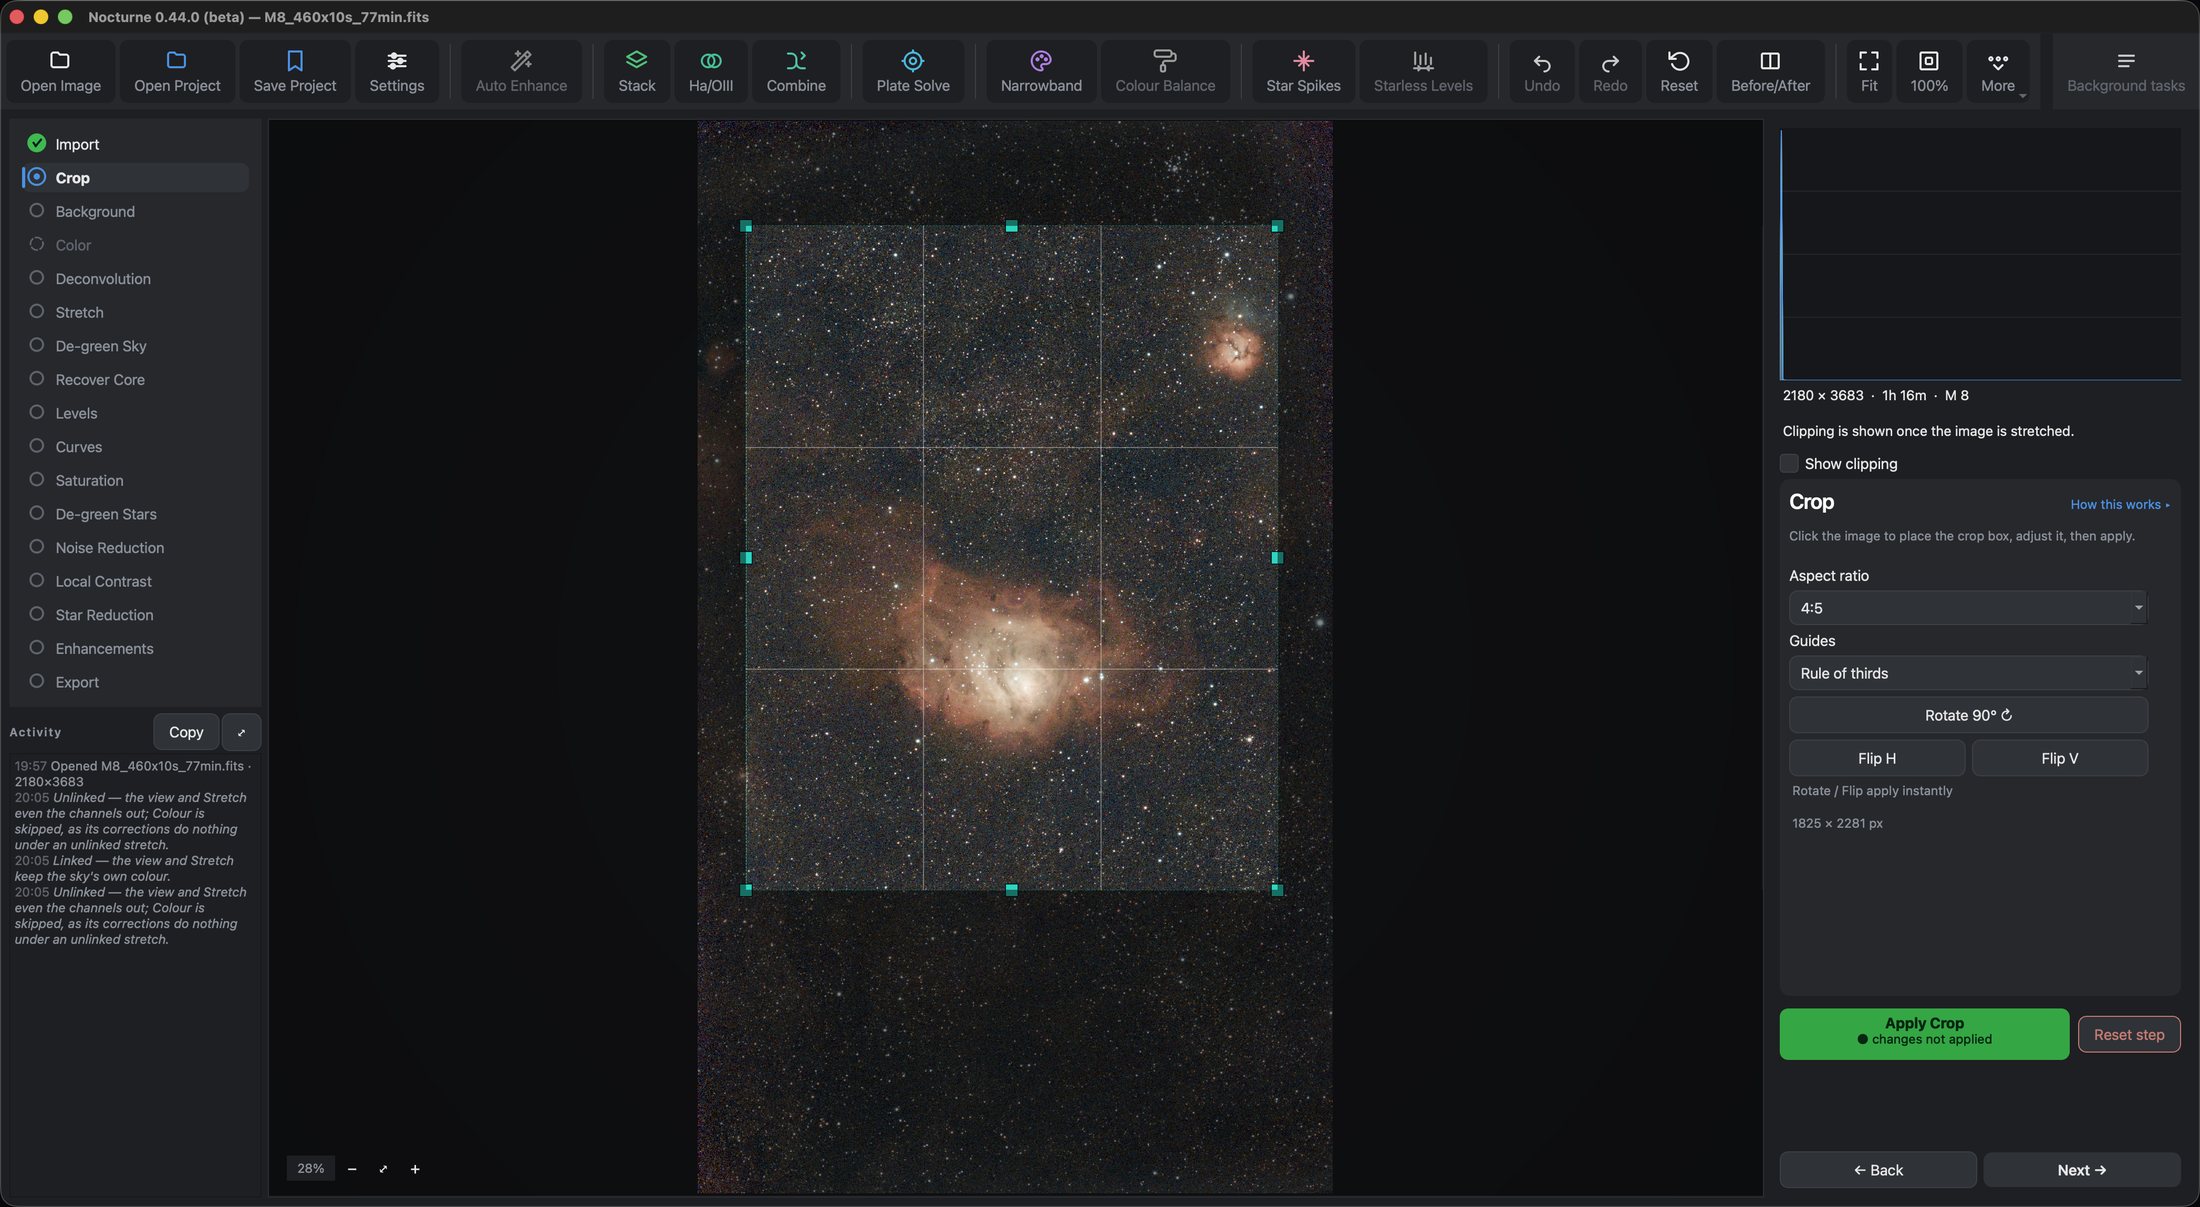The image size is (2200, 1207).
Task: Select the Crop workflow step
Action: [135, 177]
